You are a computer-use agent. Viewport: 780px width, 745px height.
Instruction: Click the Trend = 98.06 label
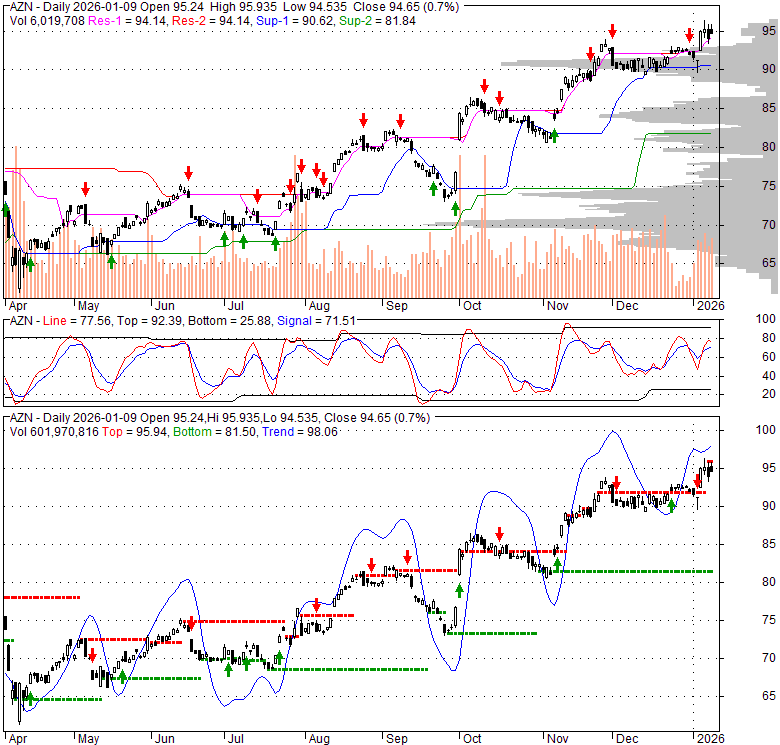point(300,432)
